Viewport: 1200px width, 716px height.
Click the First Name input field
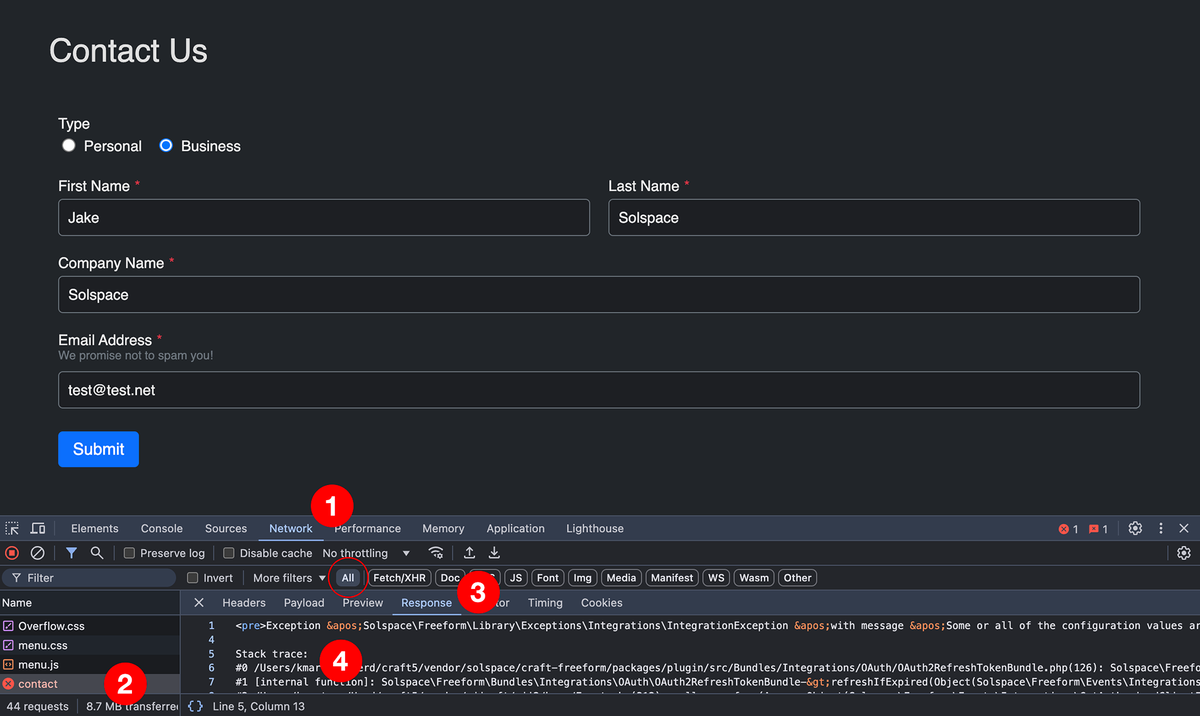[324, 217]
